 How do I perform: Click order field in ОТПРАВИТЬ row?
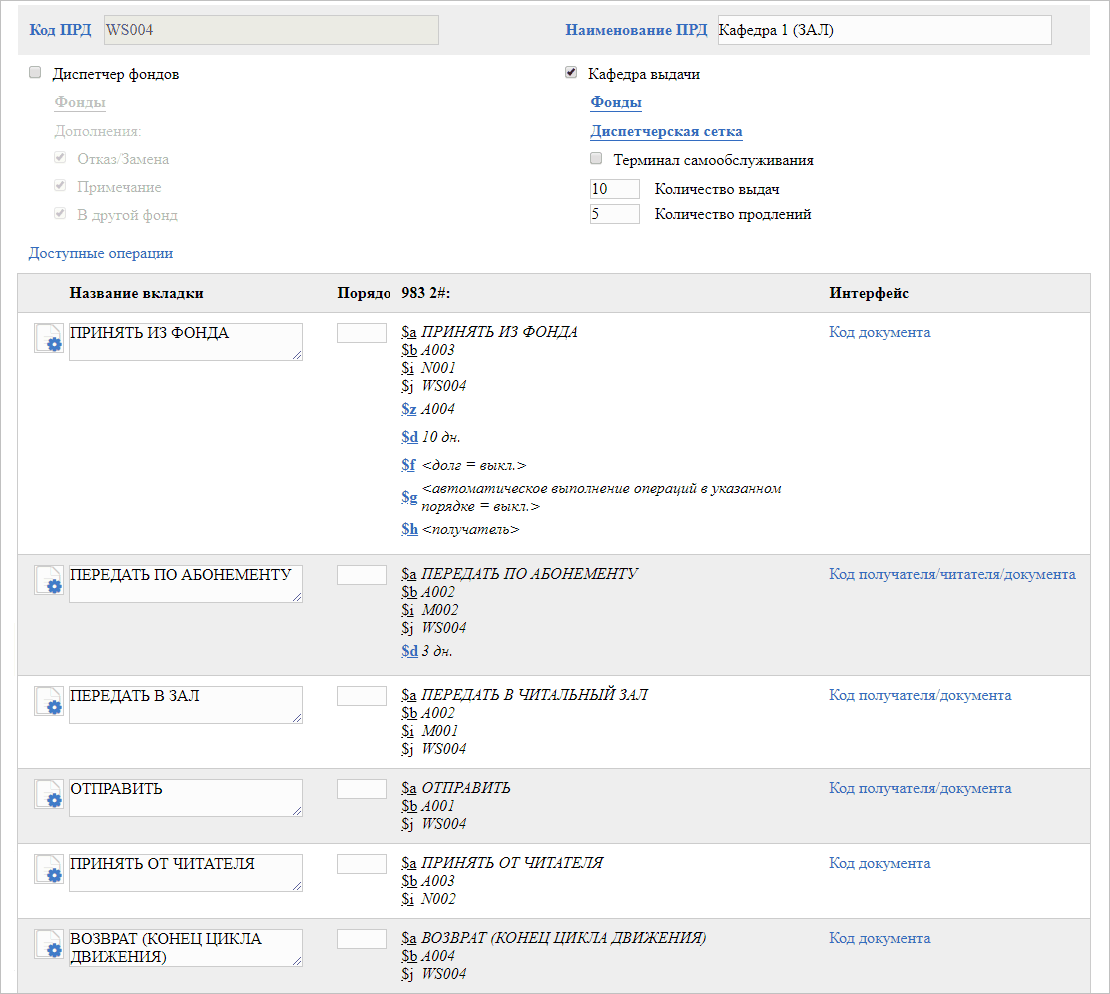(361, 789)
